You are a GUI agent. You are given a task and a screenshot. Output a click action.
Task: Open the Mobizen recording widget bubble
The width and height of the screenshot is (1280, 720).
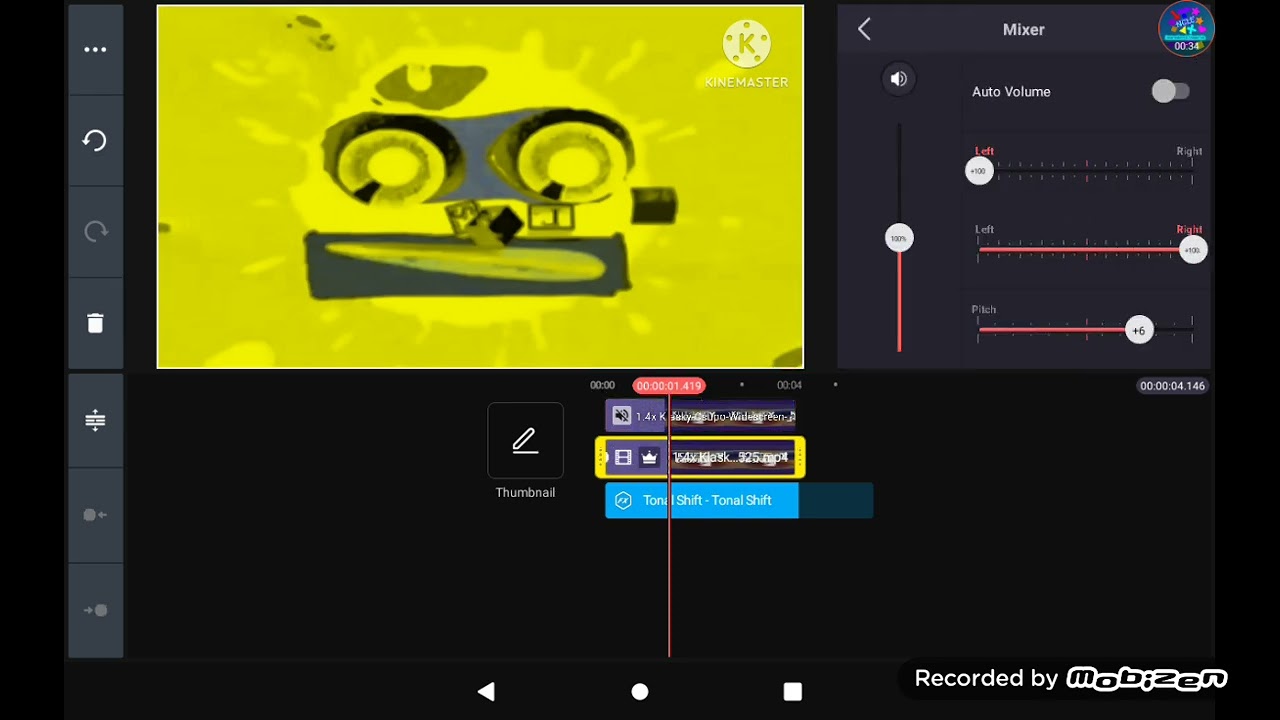tap(1187, 29)
